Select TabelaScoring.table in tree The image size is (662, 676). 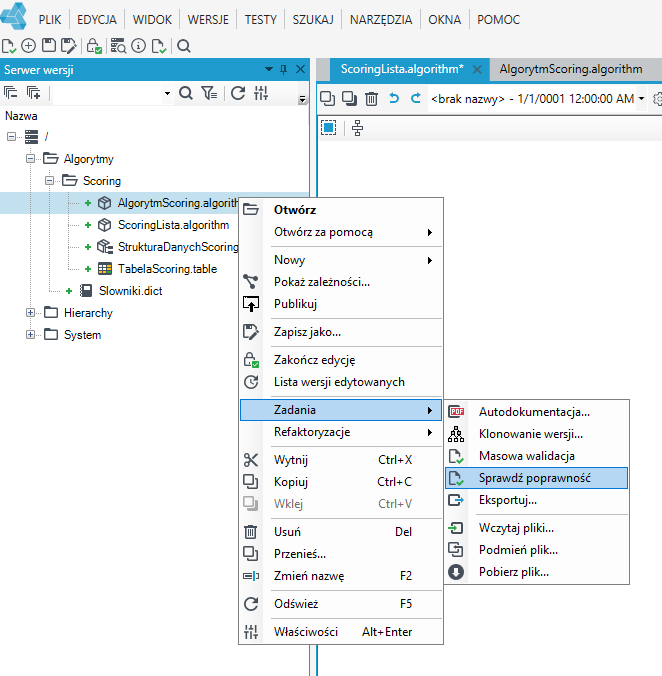tap(167, 269)
